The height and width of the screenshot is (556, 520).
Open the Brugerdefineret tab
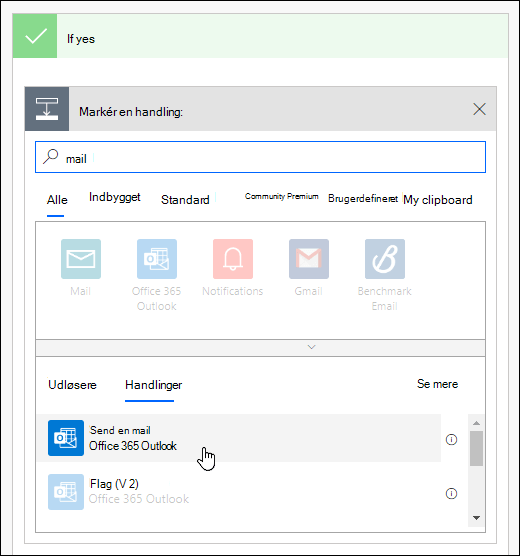pos(363,199)
